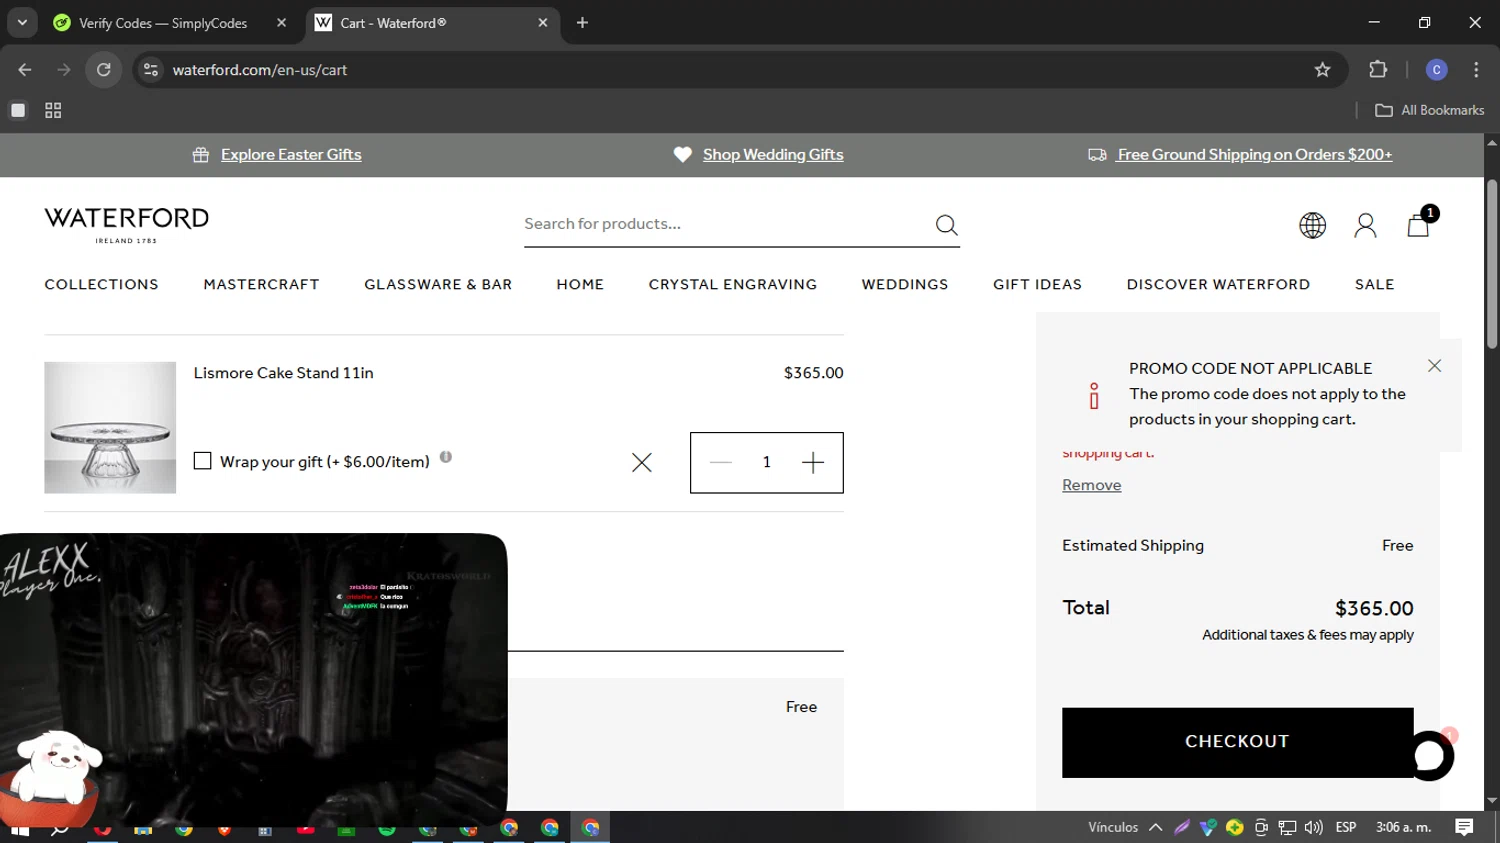Image resolution: width=1500 pixels, height=843 pixels.
Task: Click the Waterford logo
Action: (x=127, y=225)
